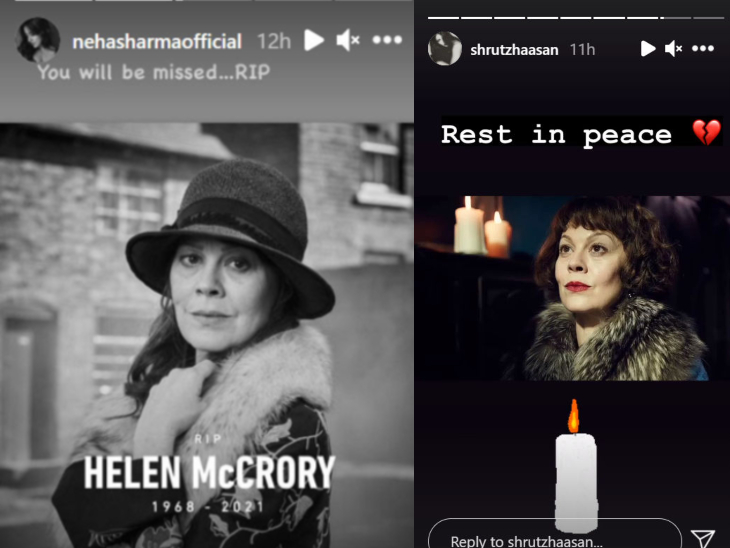Unmute the shrutzhaasan story audio
This screenshot has width=730, height=548.
(x=674, y=48)
